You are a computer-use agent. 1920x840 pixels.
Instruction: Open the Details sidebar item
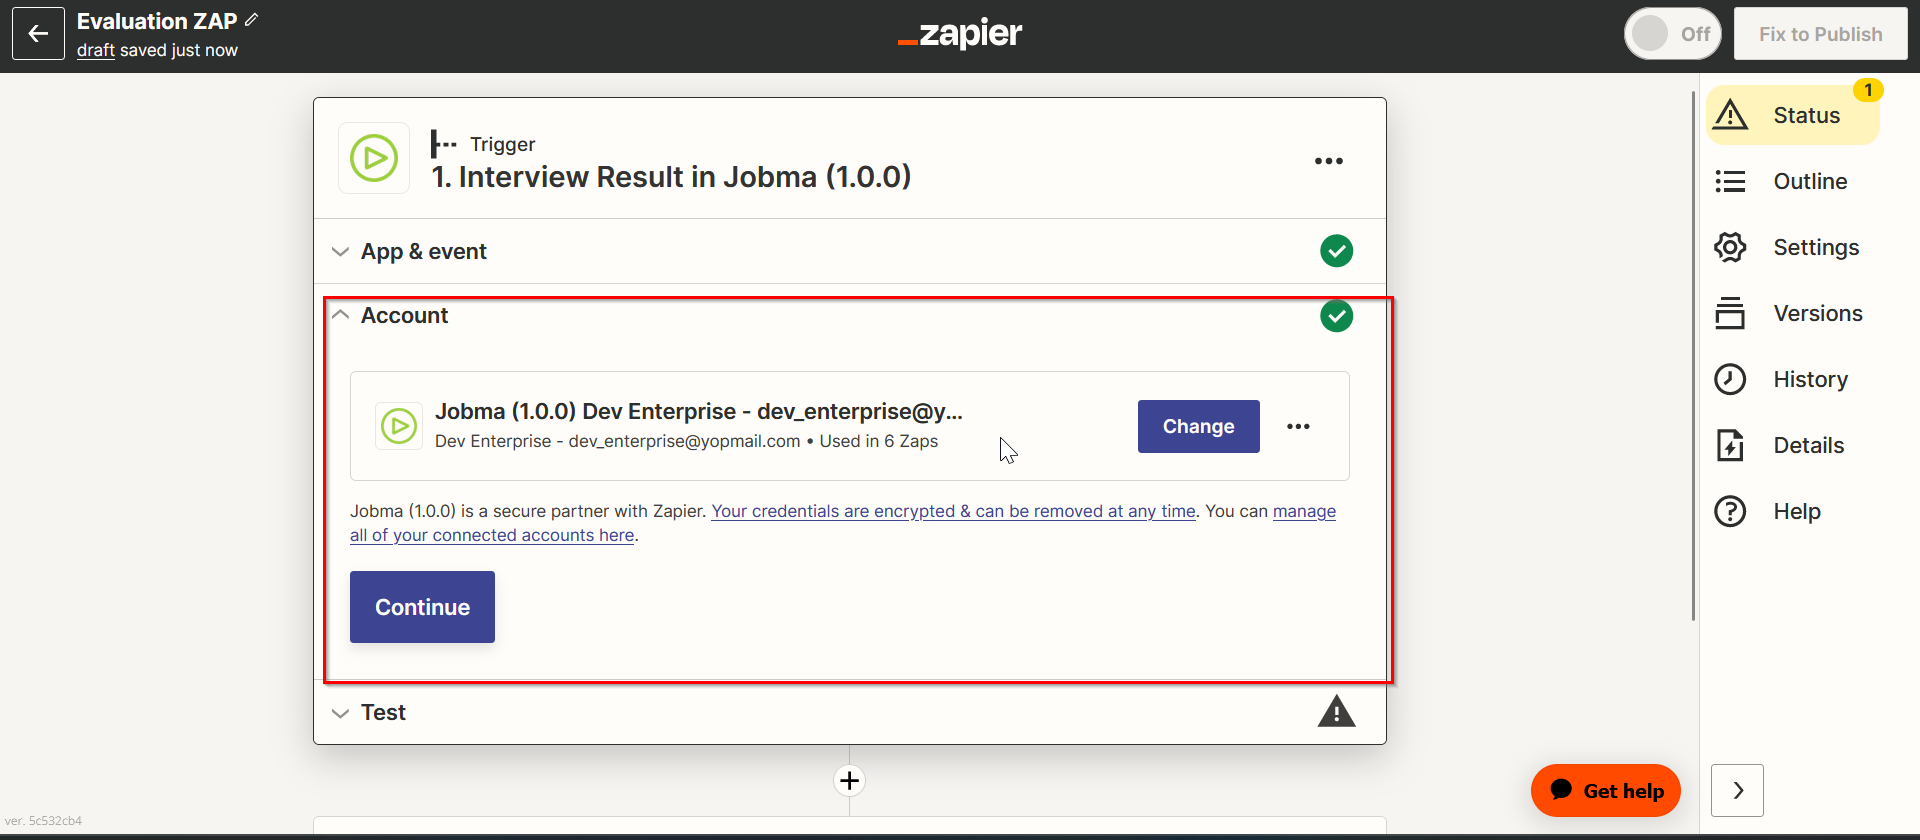tap(1808, 445)
